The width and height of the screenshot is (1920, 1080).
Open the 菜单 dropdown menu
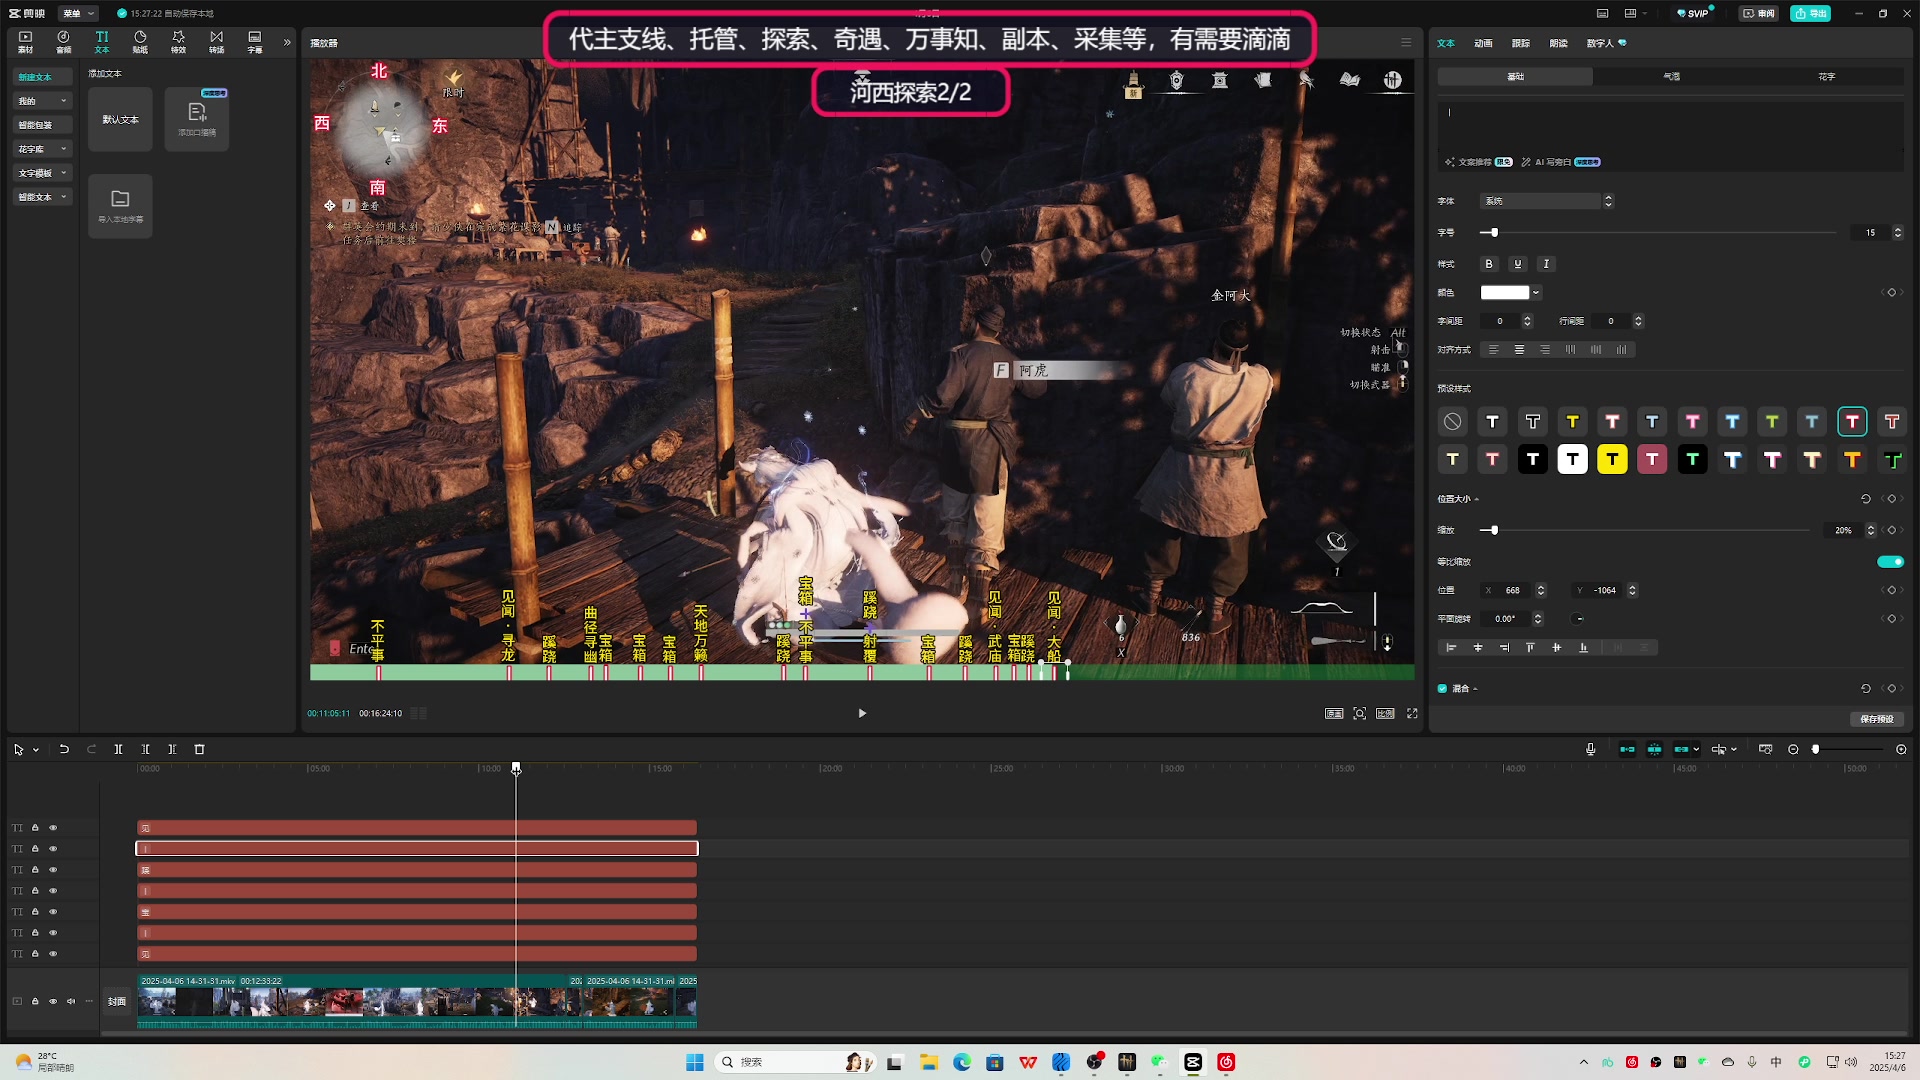click(78, 13)
